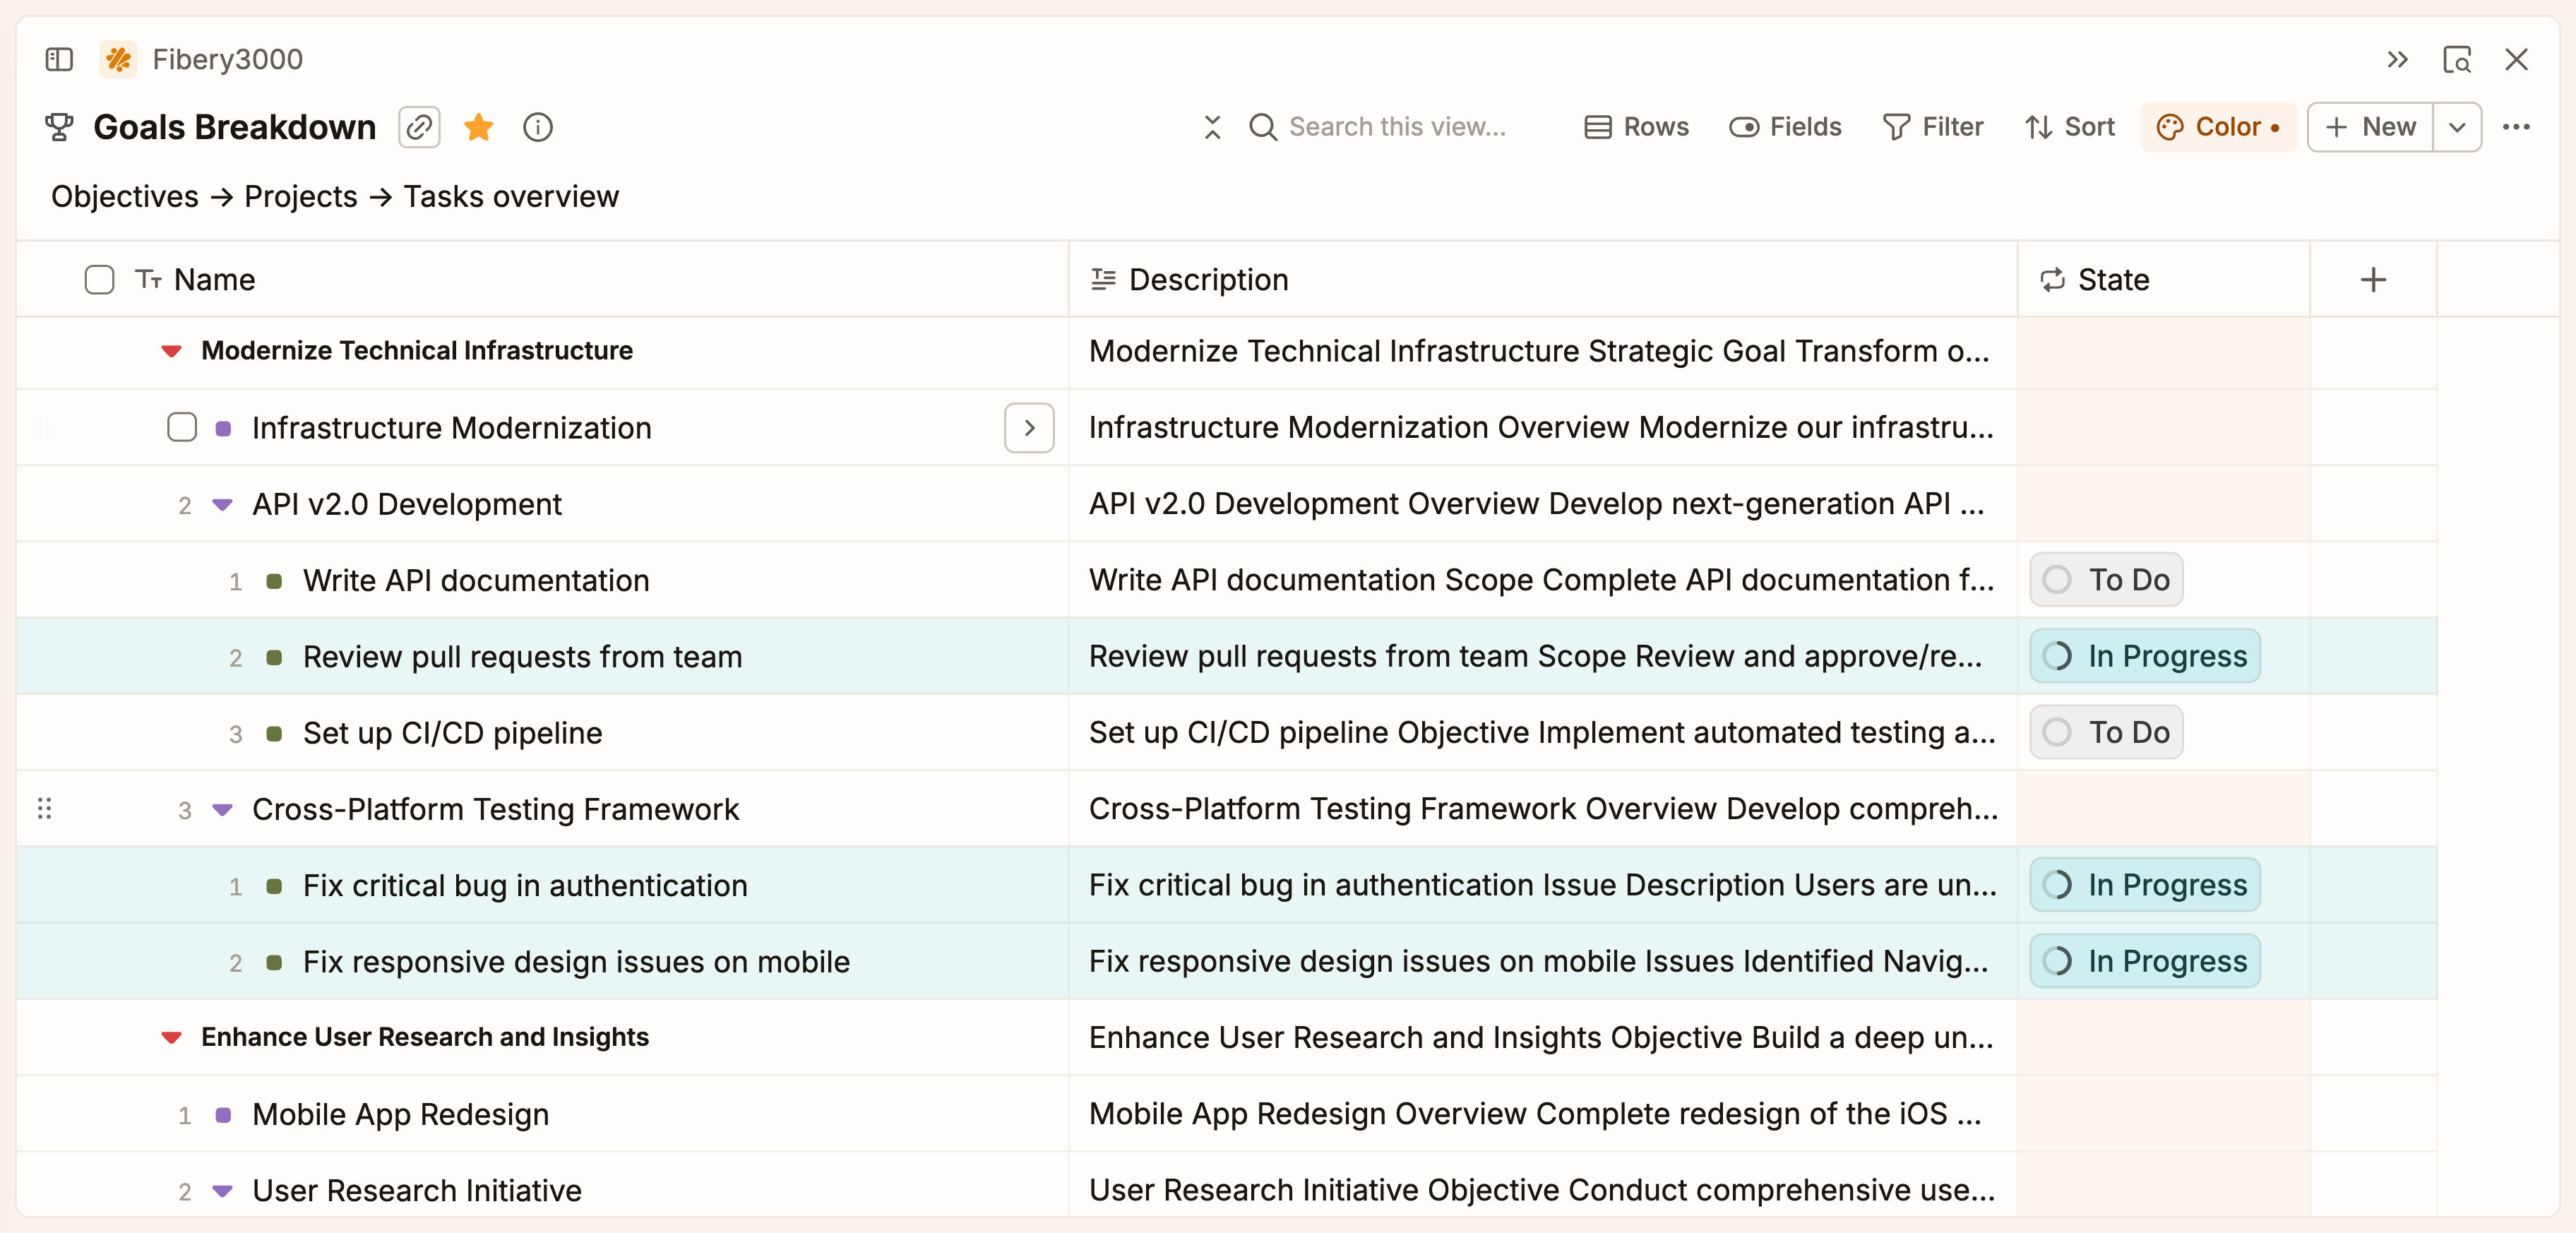
Task: Copy view link using chain icon
Action: click(419, 127)
